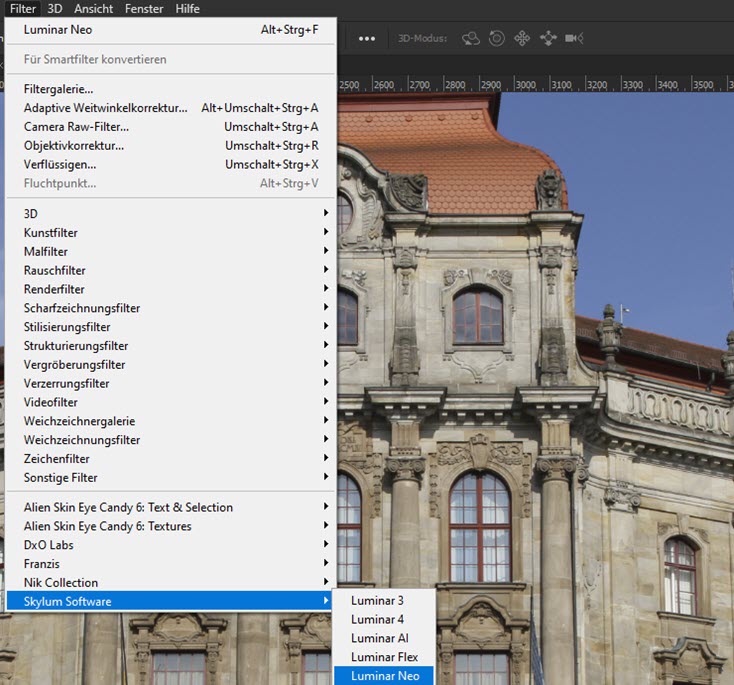Select the 3D orbit/rotate mode icon

click(471, 38)
